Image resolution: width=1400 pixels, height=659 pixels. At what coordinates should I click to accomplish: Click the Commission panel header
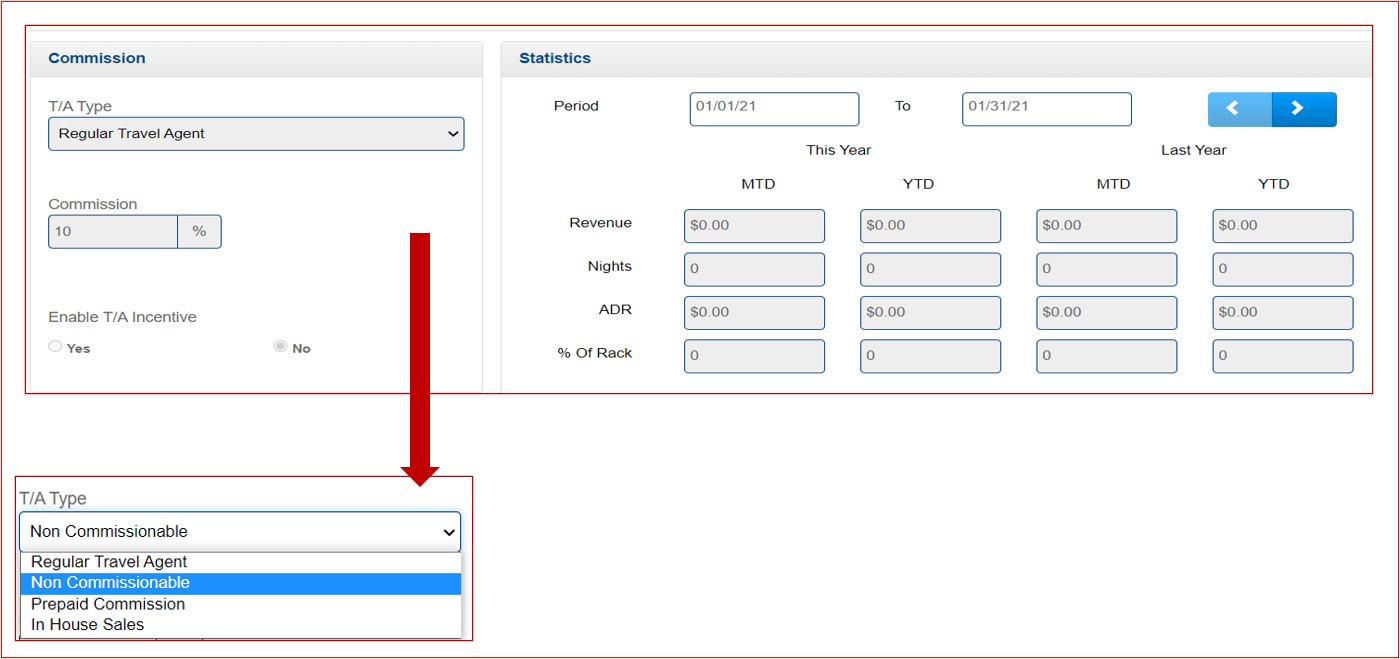97,59
